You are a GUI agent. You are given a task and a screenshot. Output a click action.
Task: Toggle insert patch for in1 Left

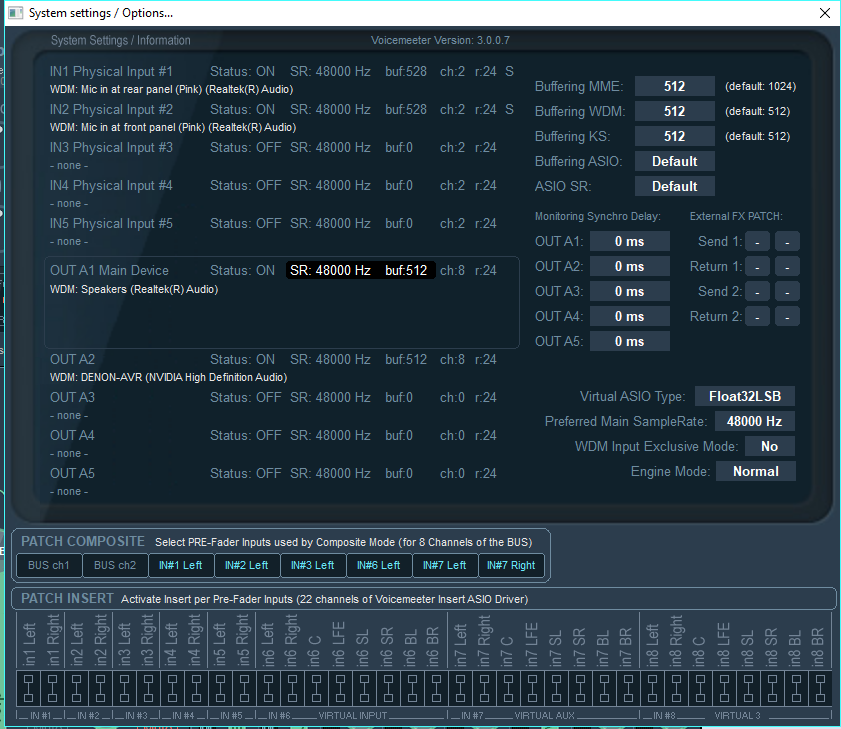pos(28,688)
